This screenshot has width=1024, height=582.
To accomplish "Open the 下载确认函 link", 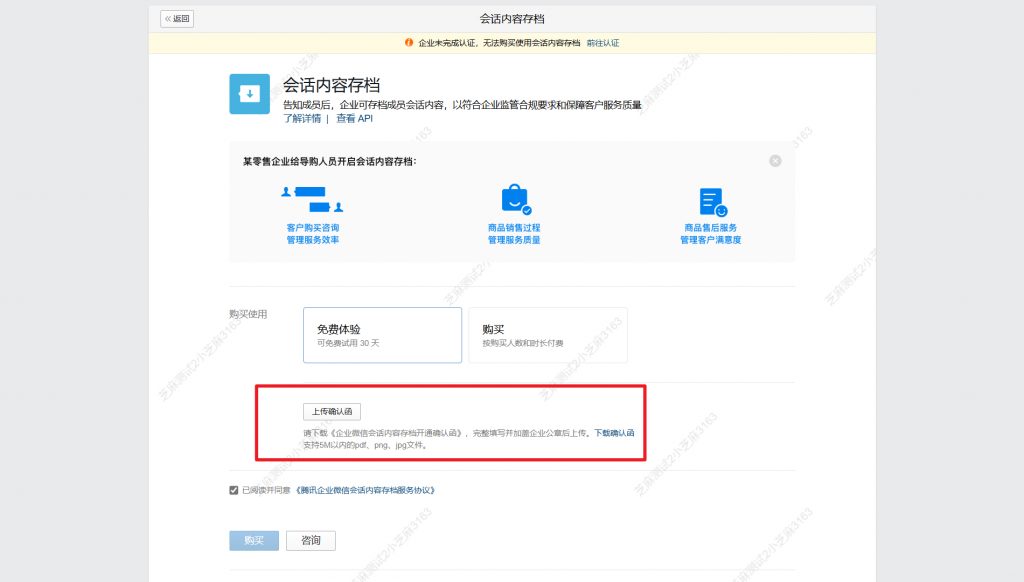I will (614, 433).
